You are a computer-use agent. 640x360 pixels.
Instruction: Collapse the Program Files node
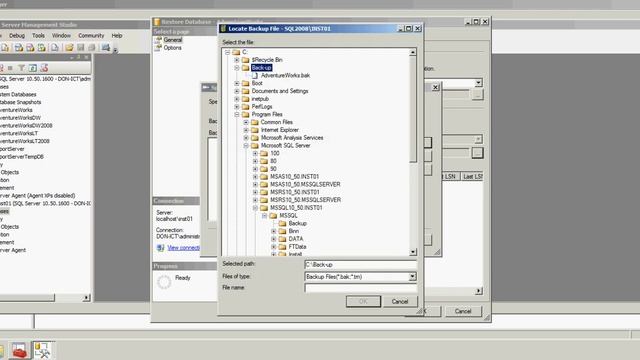point(237,114)
